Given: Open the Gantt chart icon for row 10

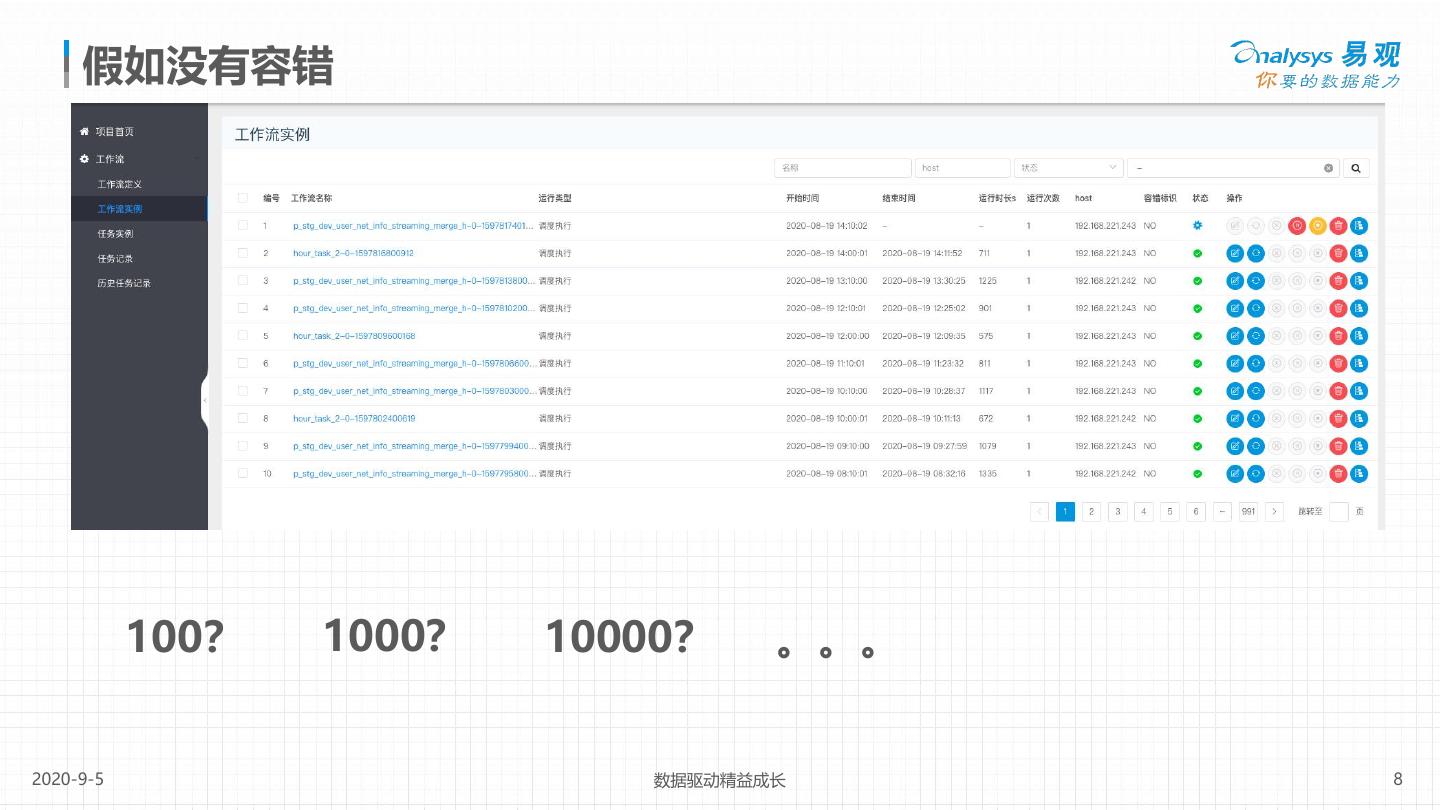Looking at the screenshot, I should coord(1359,474).
